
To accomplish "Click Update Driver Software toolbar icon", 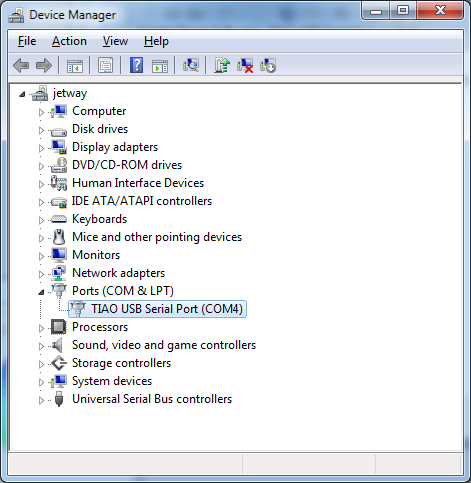I will (x=222, y=65).
